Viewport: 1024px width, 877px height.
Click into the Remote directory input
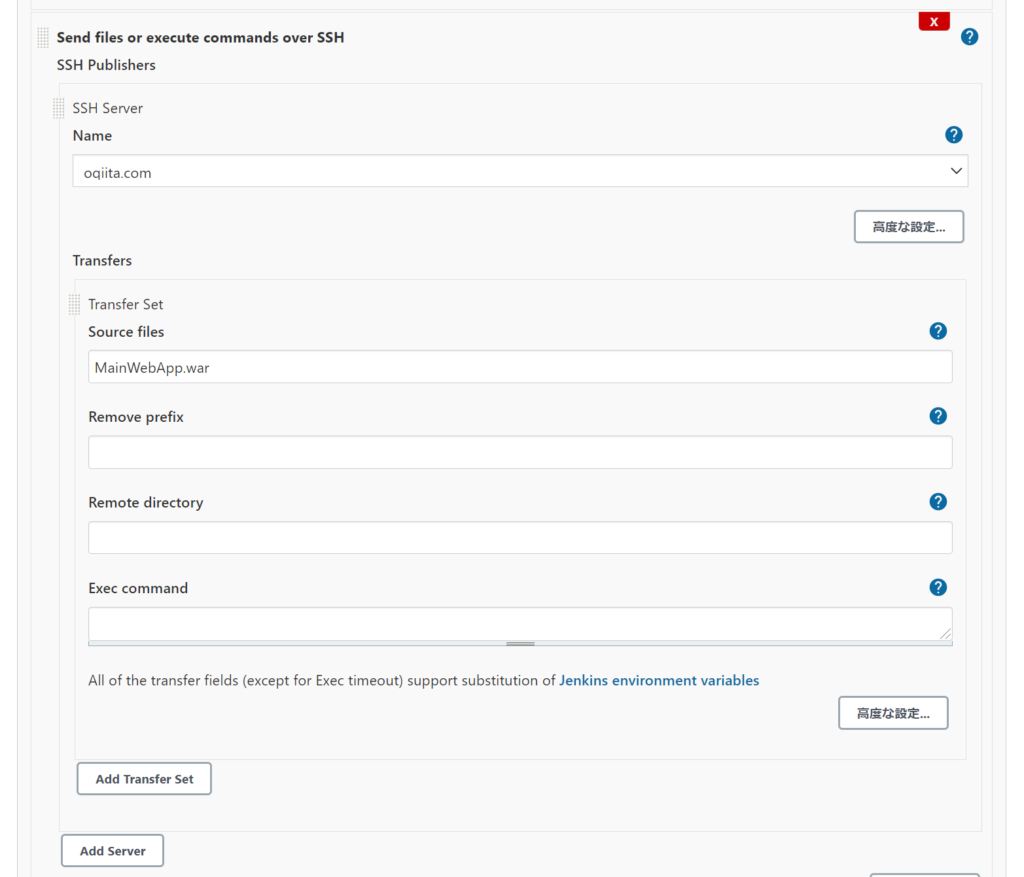point(520,538)
